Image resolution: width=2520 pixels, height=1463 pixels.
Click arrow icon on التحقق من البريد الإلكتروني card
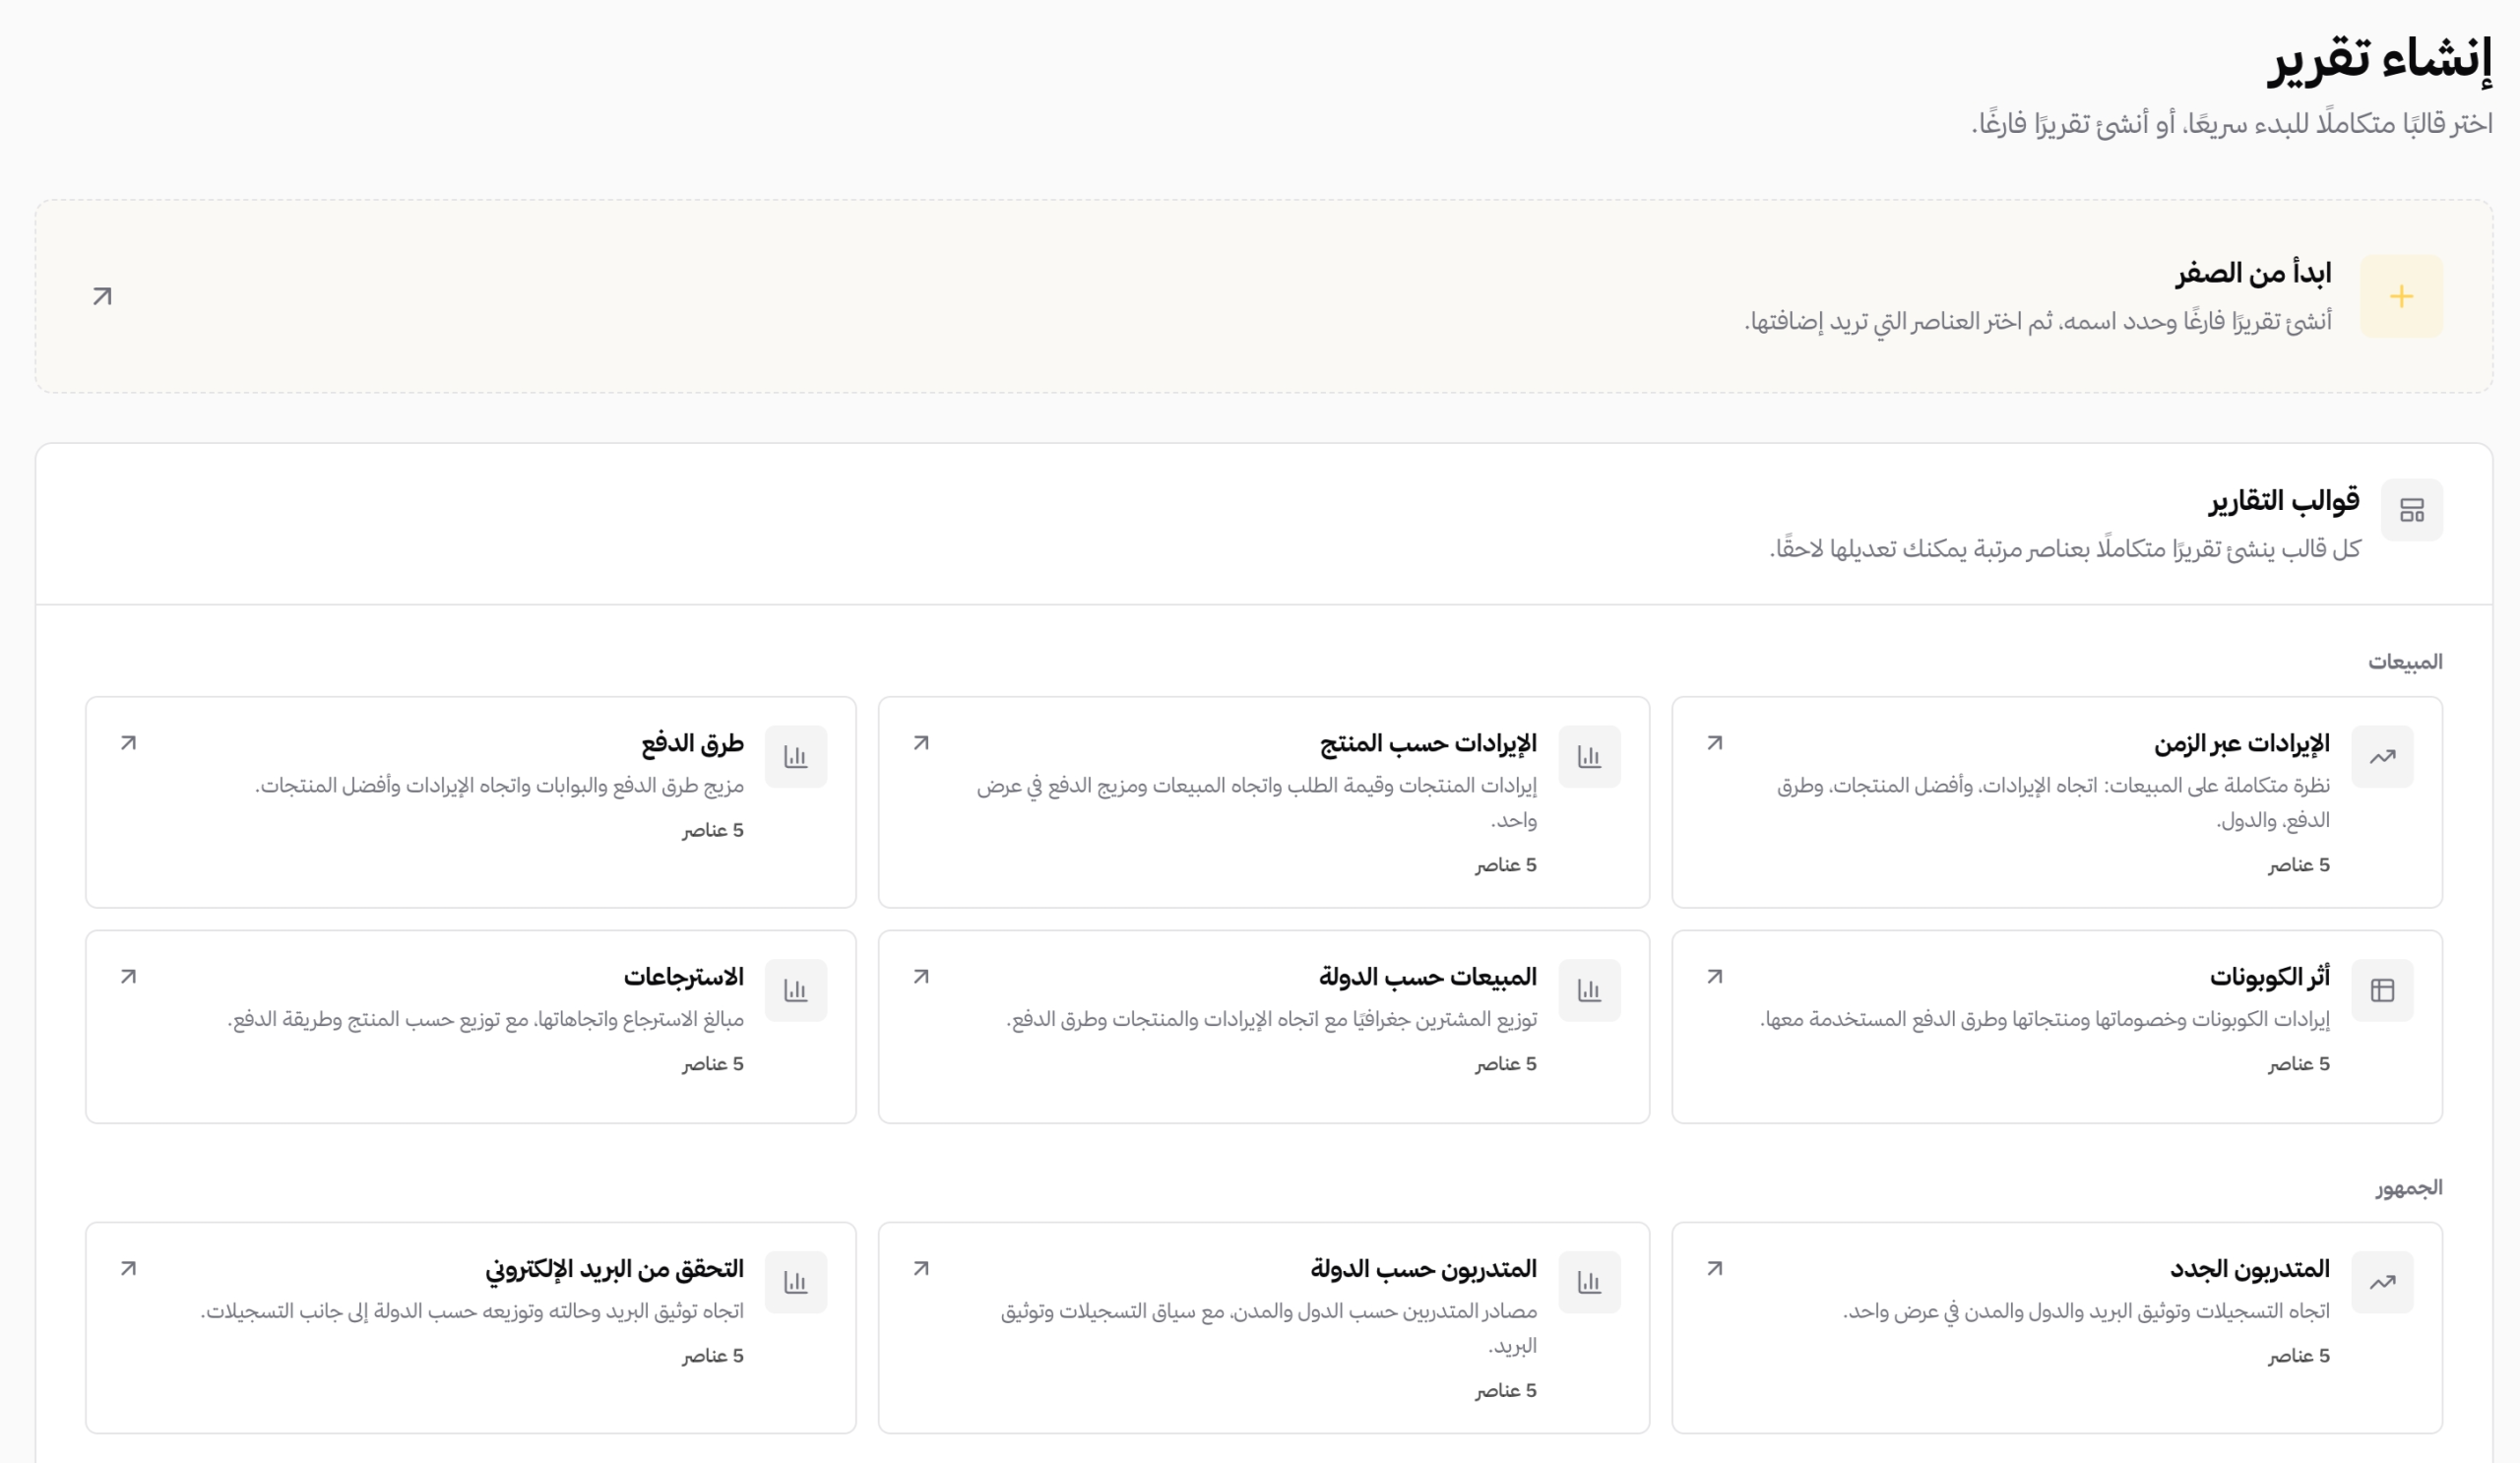coord(128,1268)
